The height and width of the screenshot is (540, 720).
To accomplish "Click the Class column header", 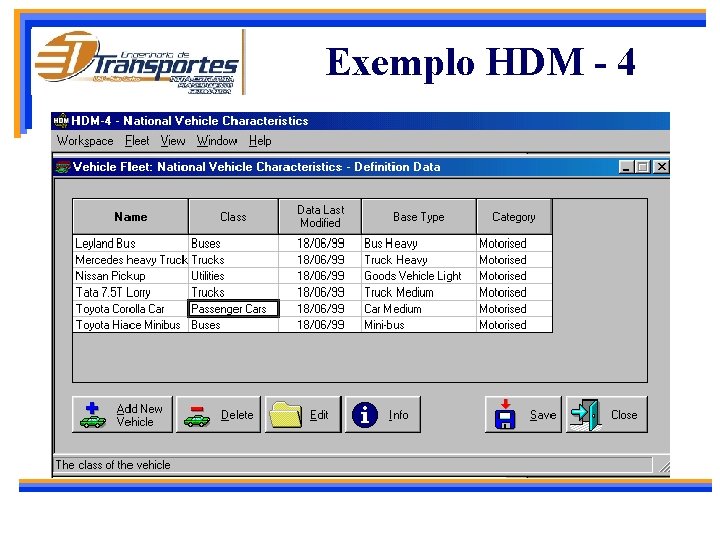I will pyautogui.click(x=233, y=217).
